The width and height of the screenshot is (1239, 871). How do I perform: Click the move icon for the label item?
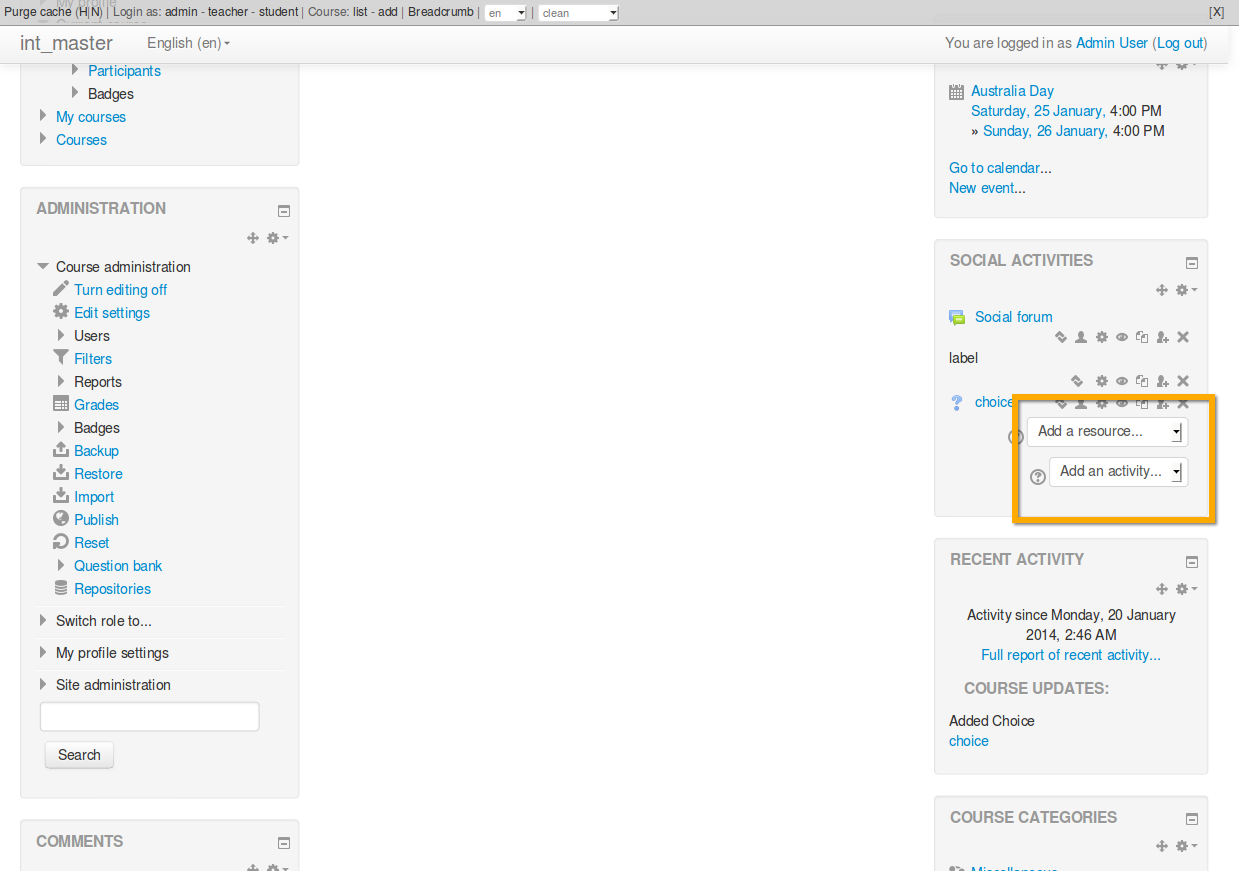(1077, 381)
